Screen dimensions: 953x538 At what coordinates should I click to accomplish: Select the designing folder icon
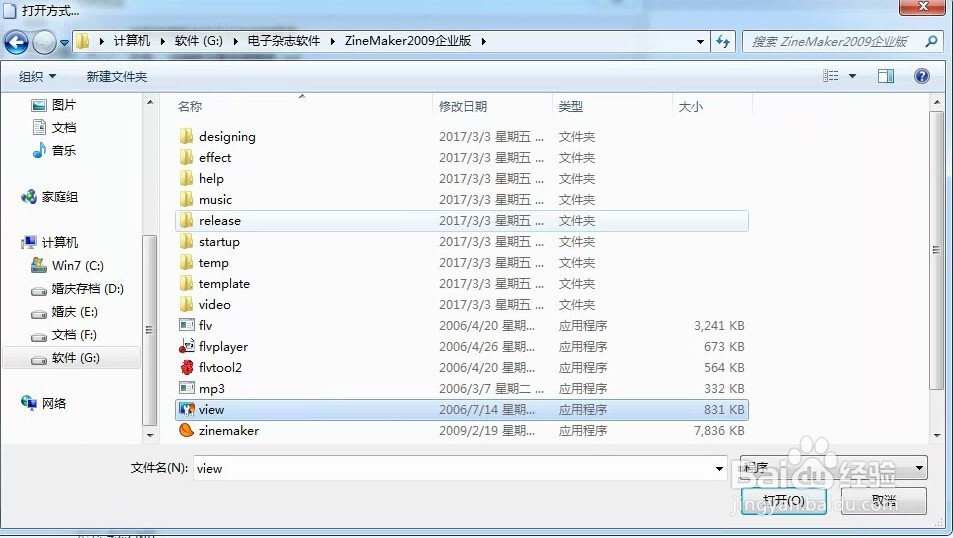coord(186,136)
